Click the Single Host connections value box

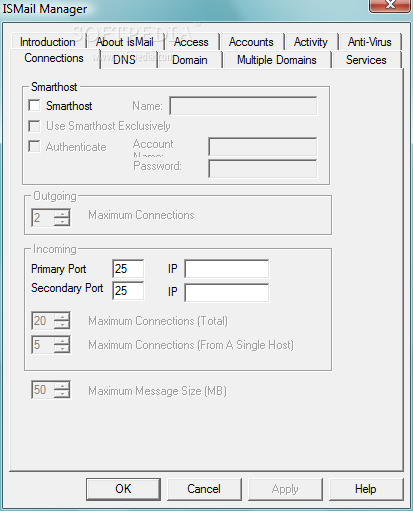tap(43, 345)
